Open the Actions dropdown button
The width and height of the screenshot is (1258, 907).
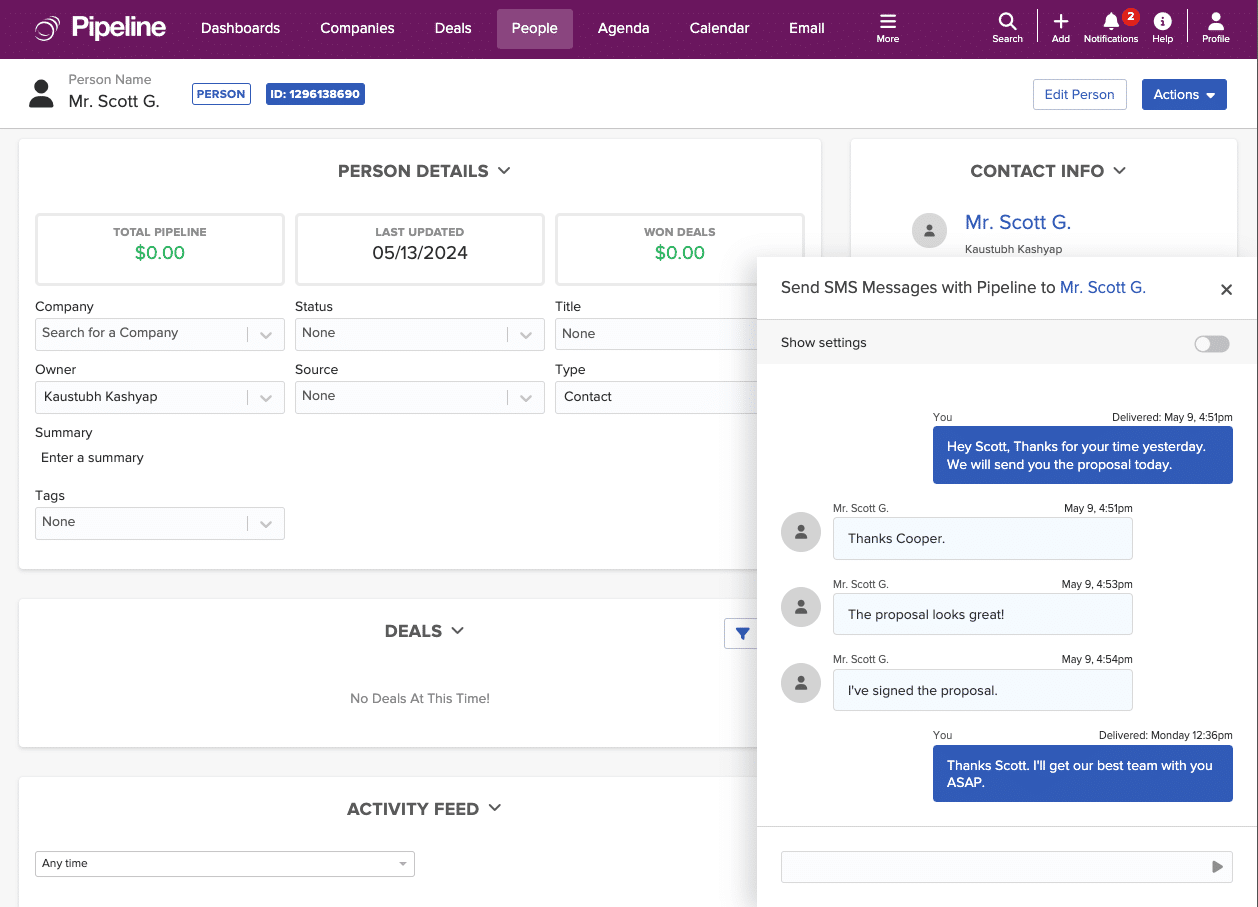pos(1184,94)
